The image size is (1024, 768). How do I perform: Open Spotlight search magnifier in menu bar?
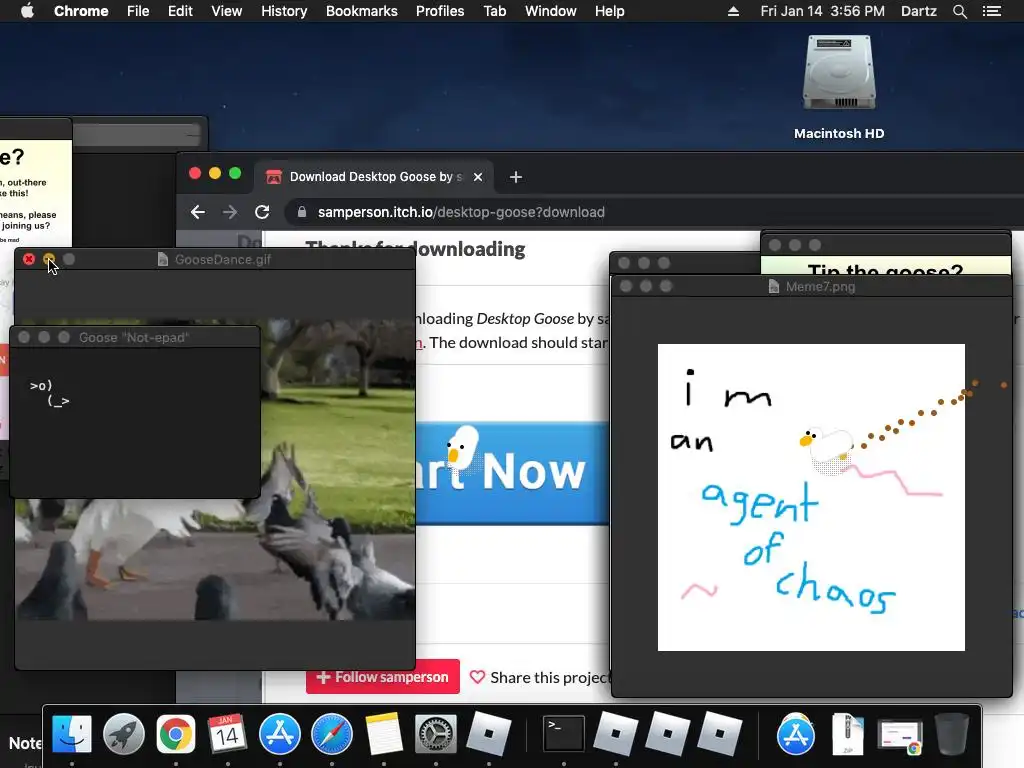(959, 11)
